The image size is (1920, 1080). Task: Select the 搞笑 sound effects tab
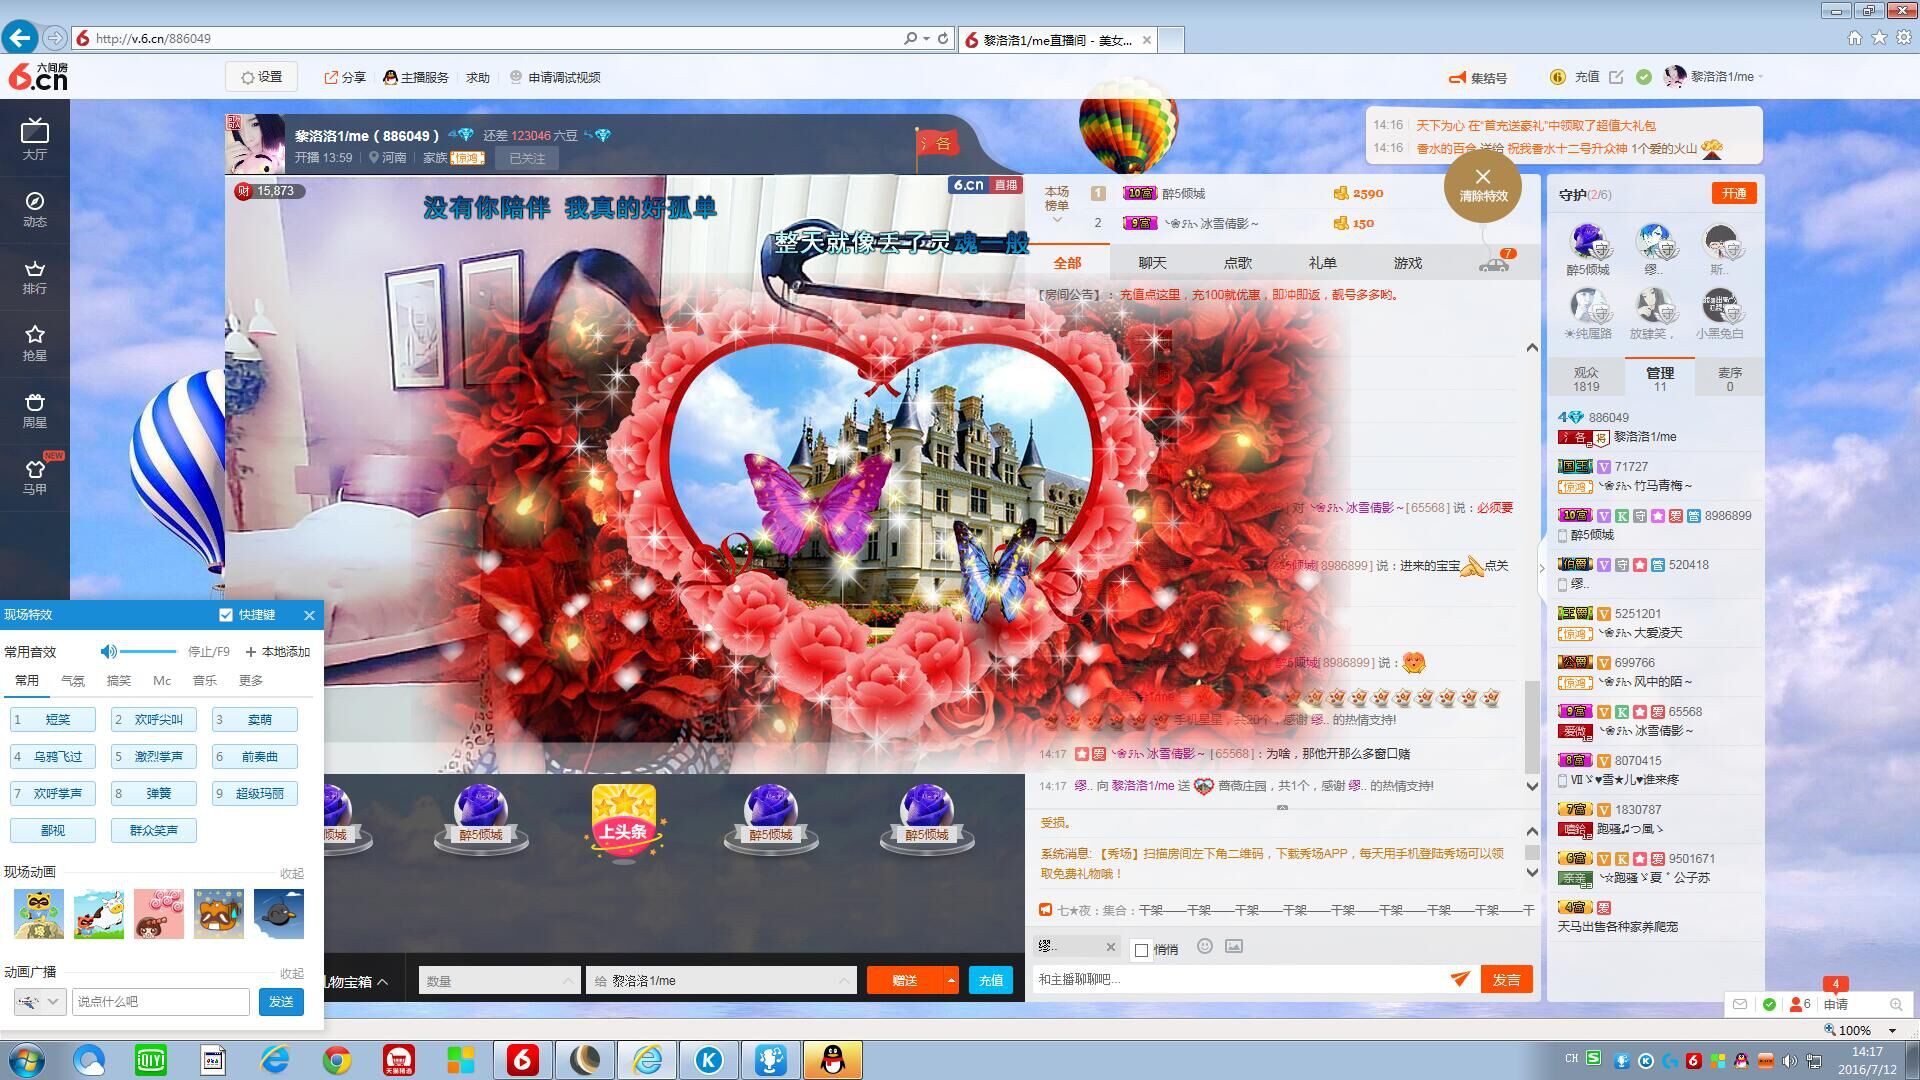(118, 680)
